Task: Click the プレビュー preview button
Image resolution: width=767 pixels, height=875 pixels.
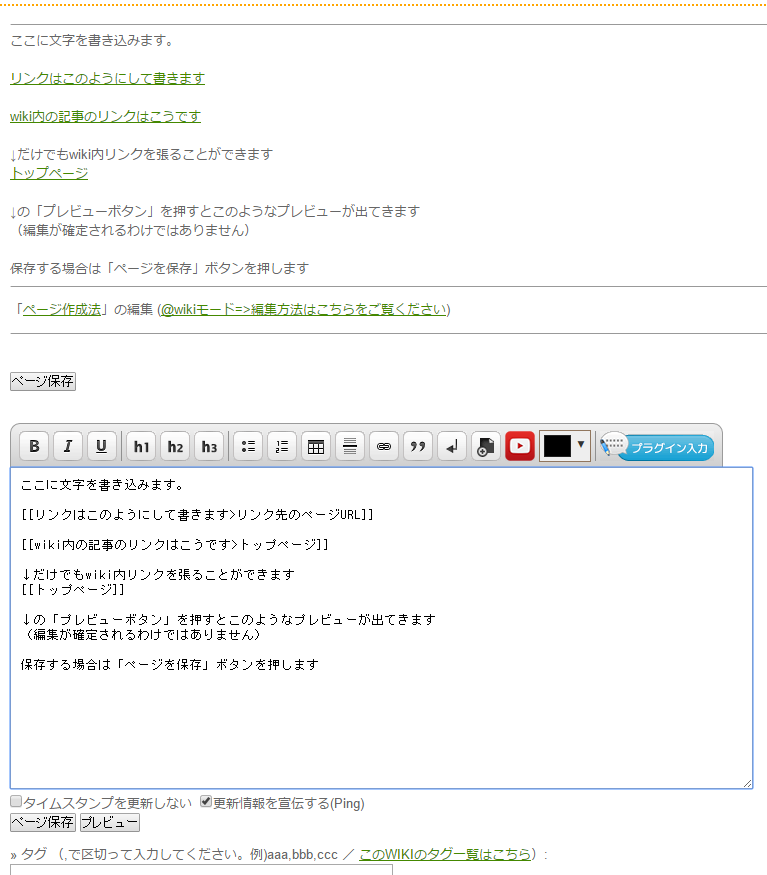Action: [110, 823]
